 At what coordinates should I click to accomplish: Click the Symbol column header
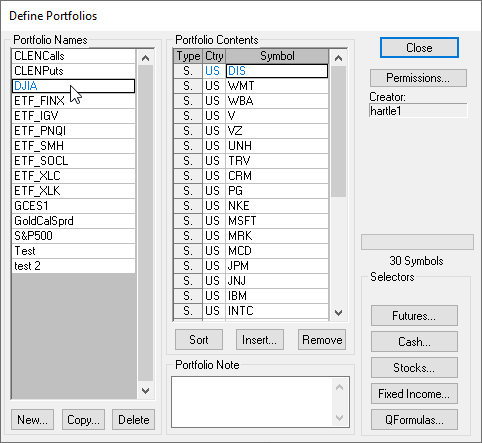(277, 56)
